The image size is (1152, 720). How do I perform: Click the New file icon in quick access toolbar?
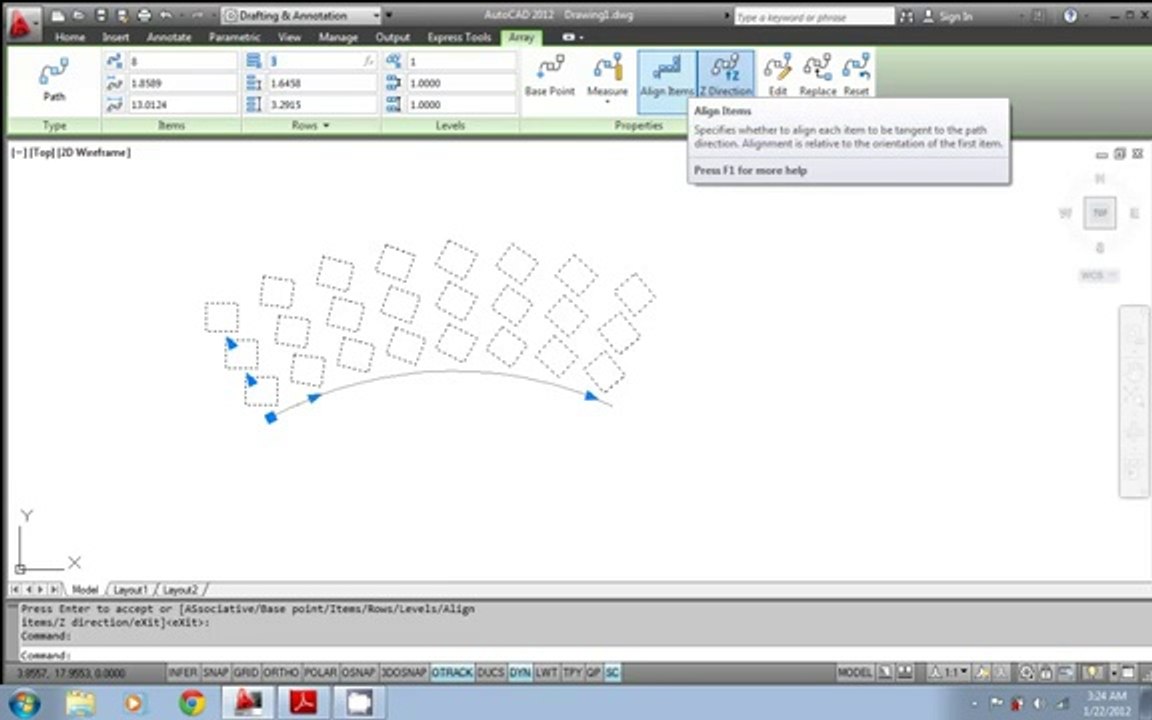58,15
